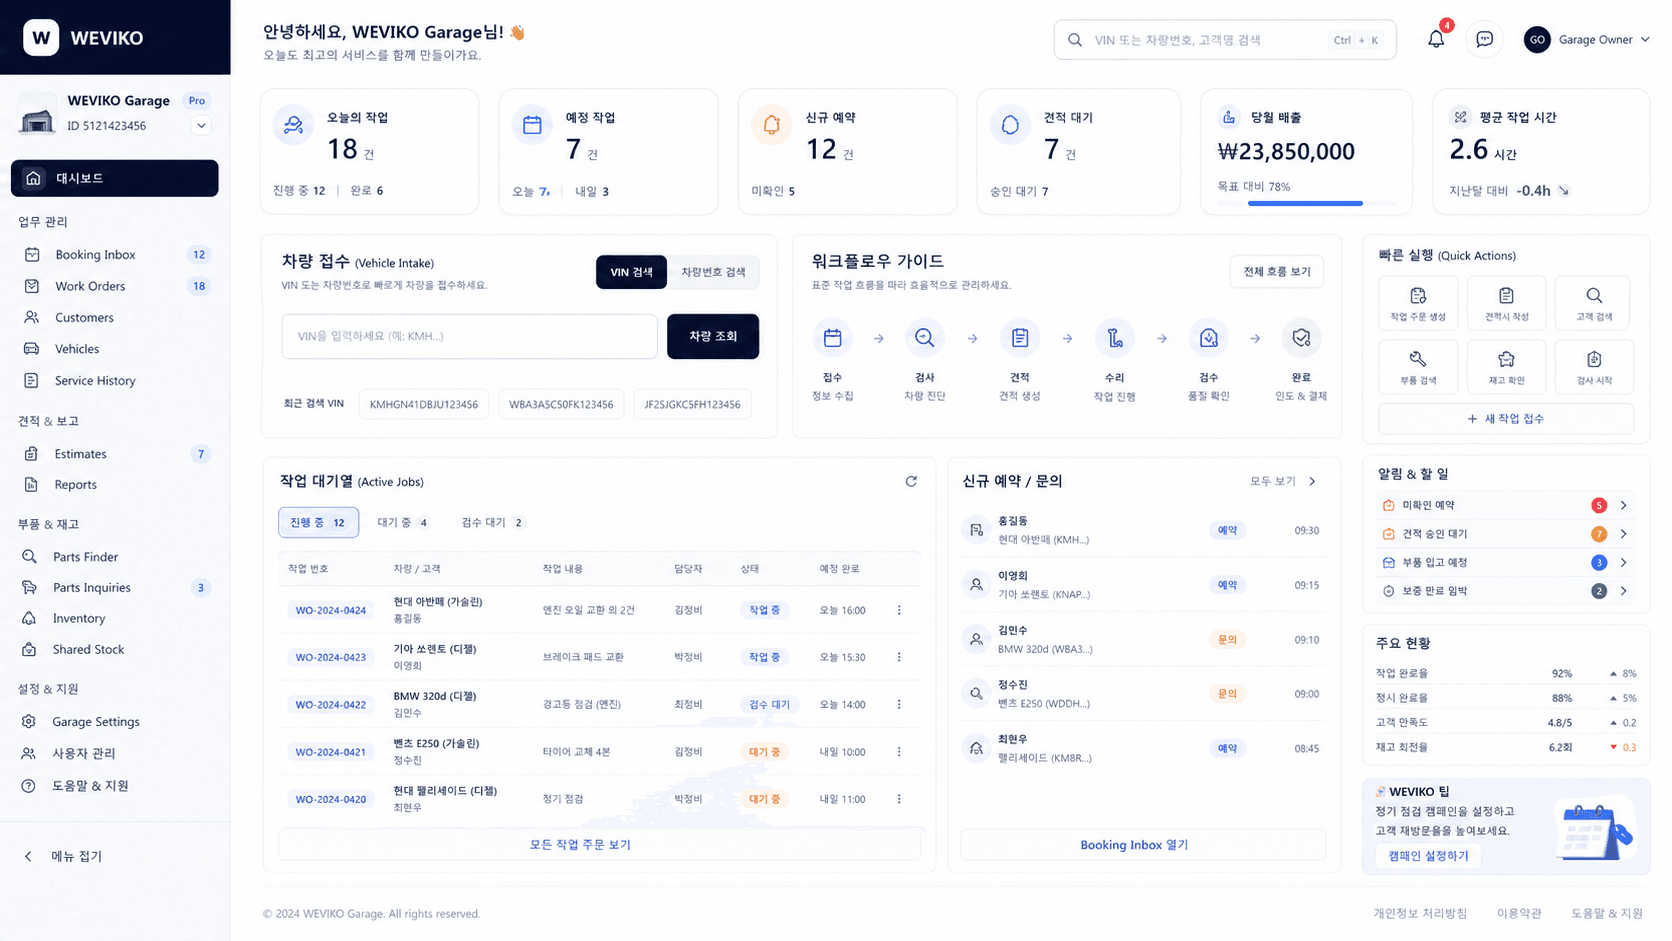This screenshot has height=941, width=1672.
Task: Expand the WEVIKO Garage account selector
Action: click(201, 126)
